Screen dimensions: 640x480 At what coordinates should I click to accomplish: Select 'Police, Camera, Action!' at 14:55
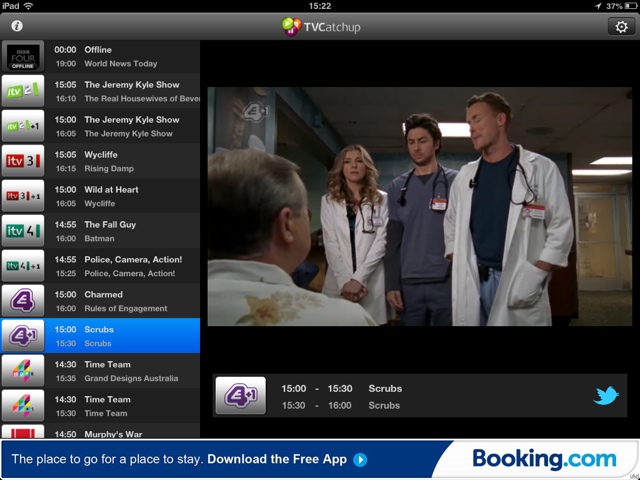coord(133,260)
